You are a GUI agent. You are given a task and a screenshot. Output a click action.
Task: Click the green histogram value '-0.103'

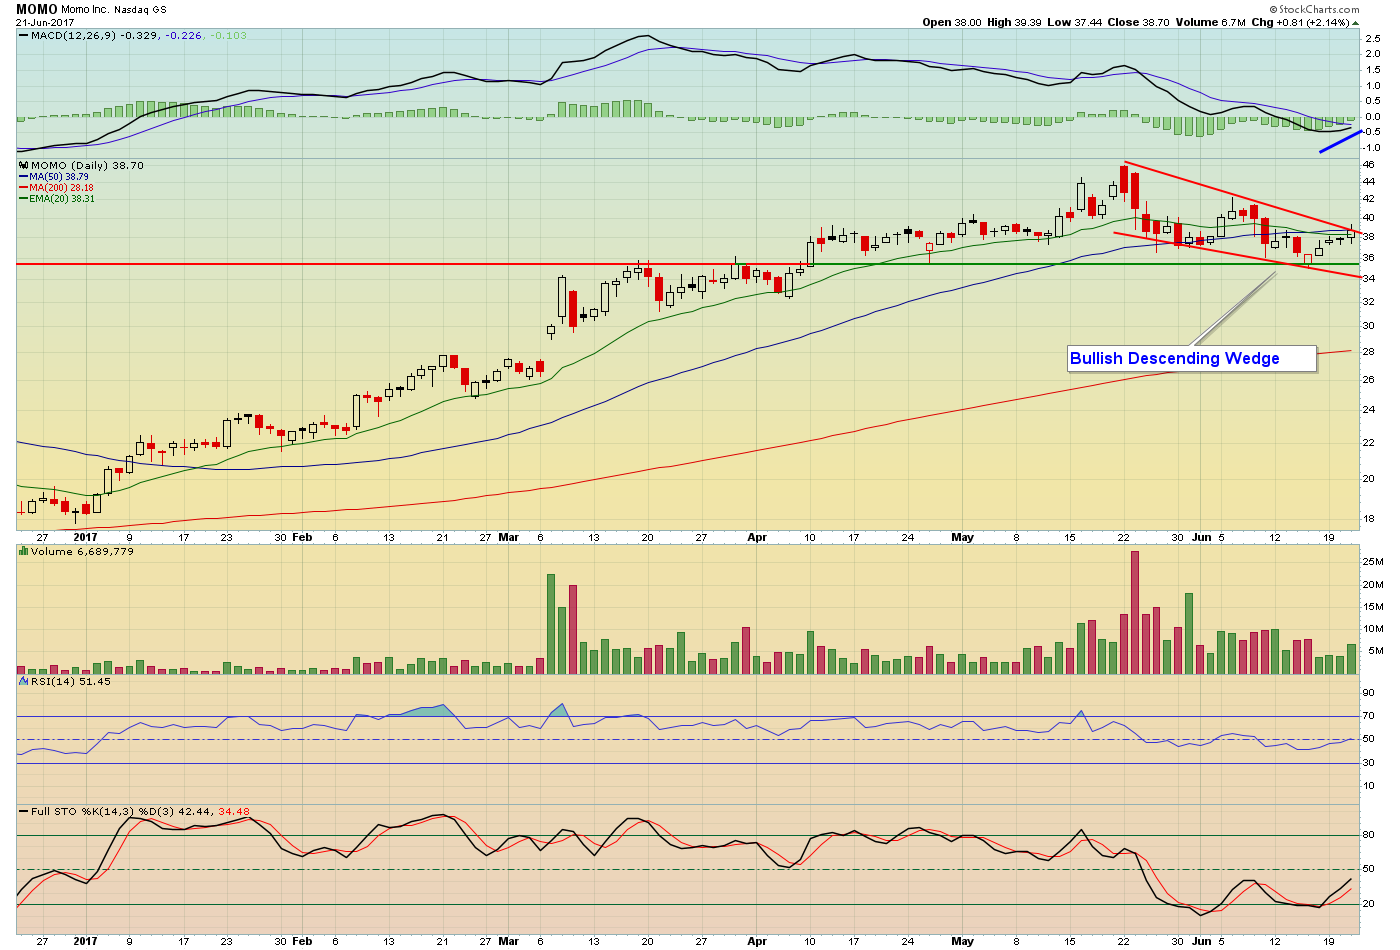tap(230, 36)
